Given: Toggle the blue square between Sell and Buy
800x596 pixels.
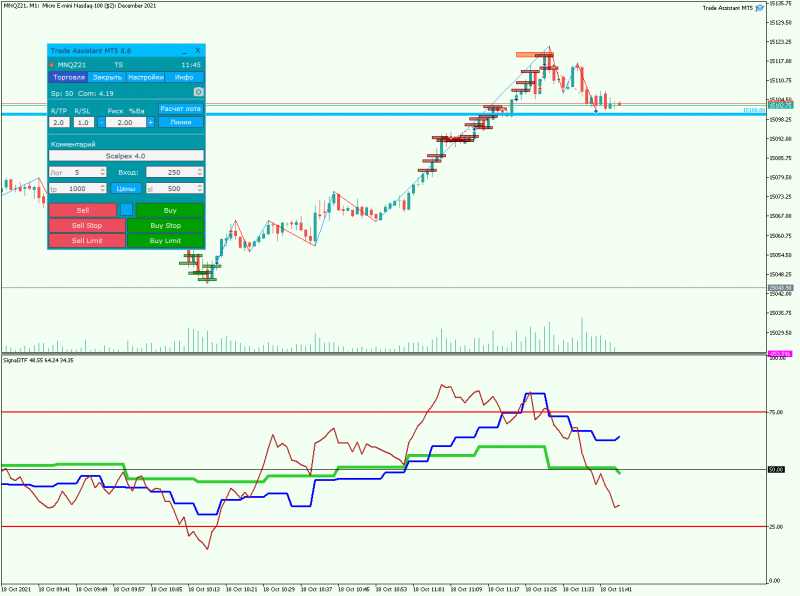Looking at the screenshot, I should click(126, 210).
